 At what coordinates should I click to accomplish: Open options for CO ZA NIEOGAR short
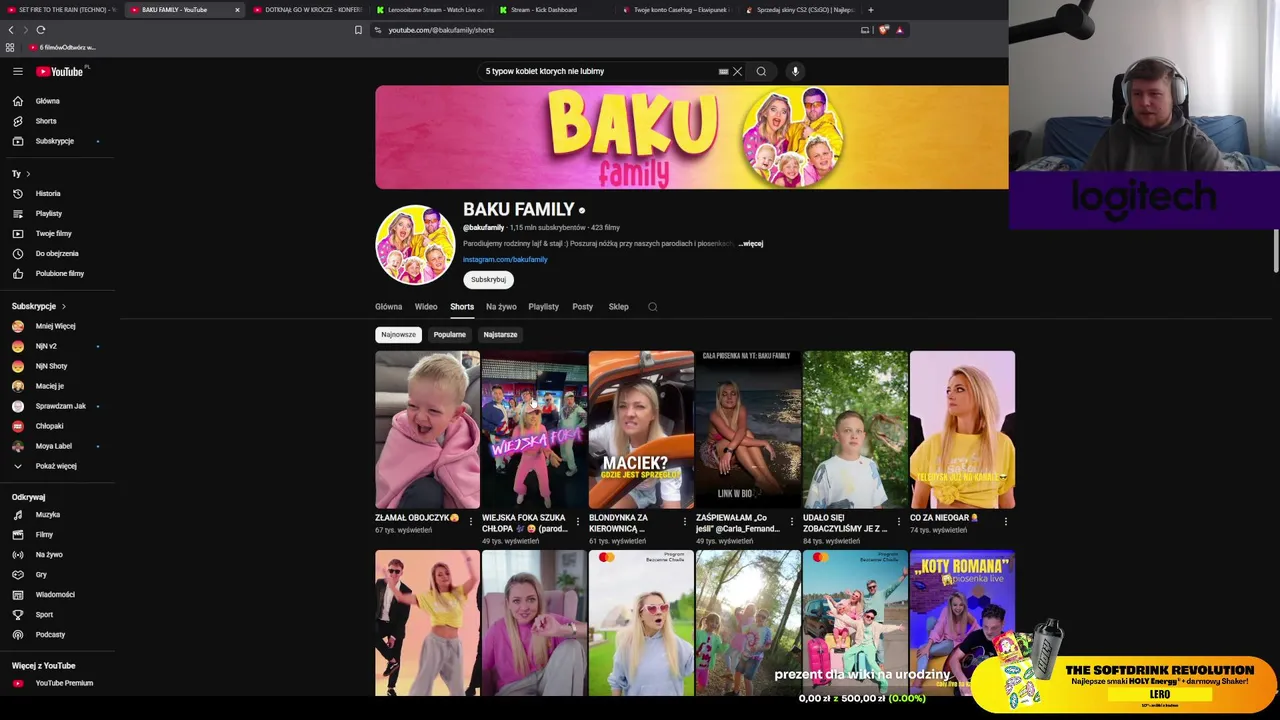1006,521
